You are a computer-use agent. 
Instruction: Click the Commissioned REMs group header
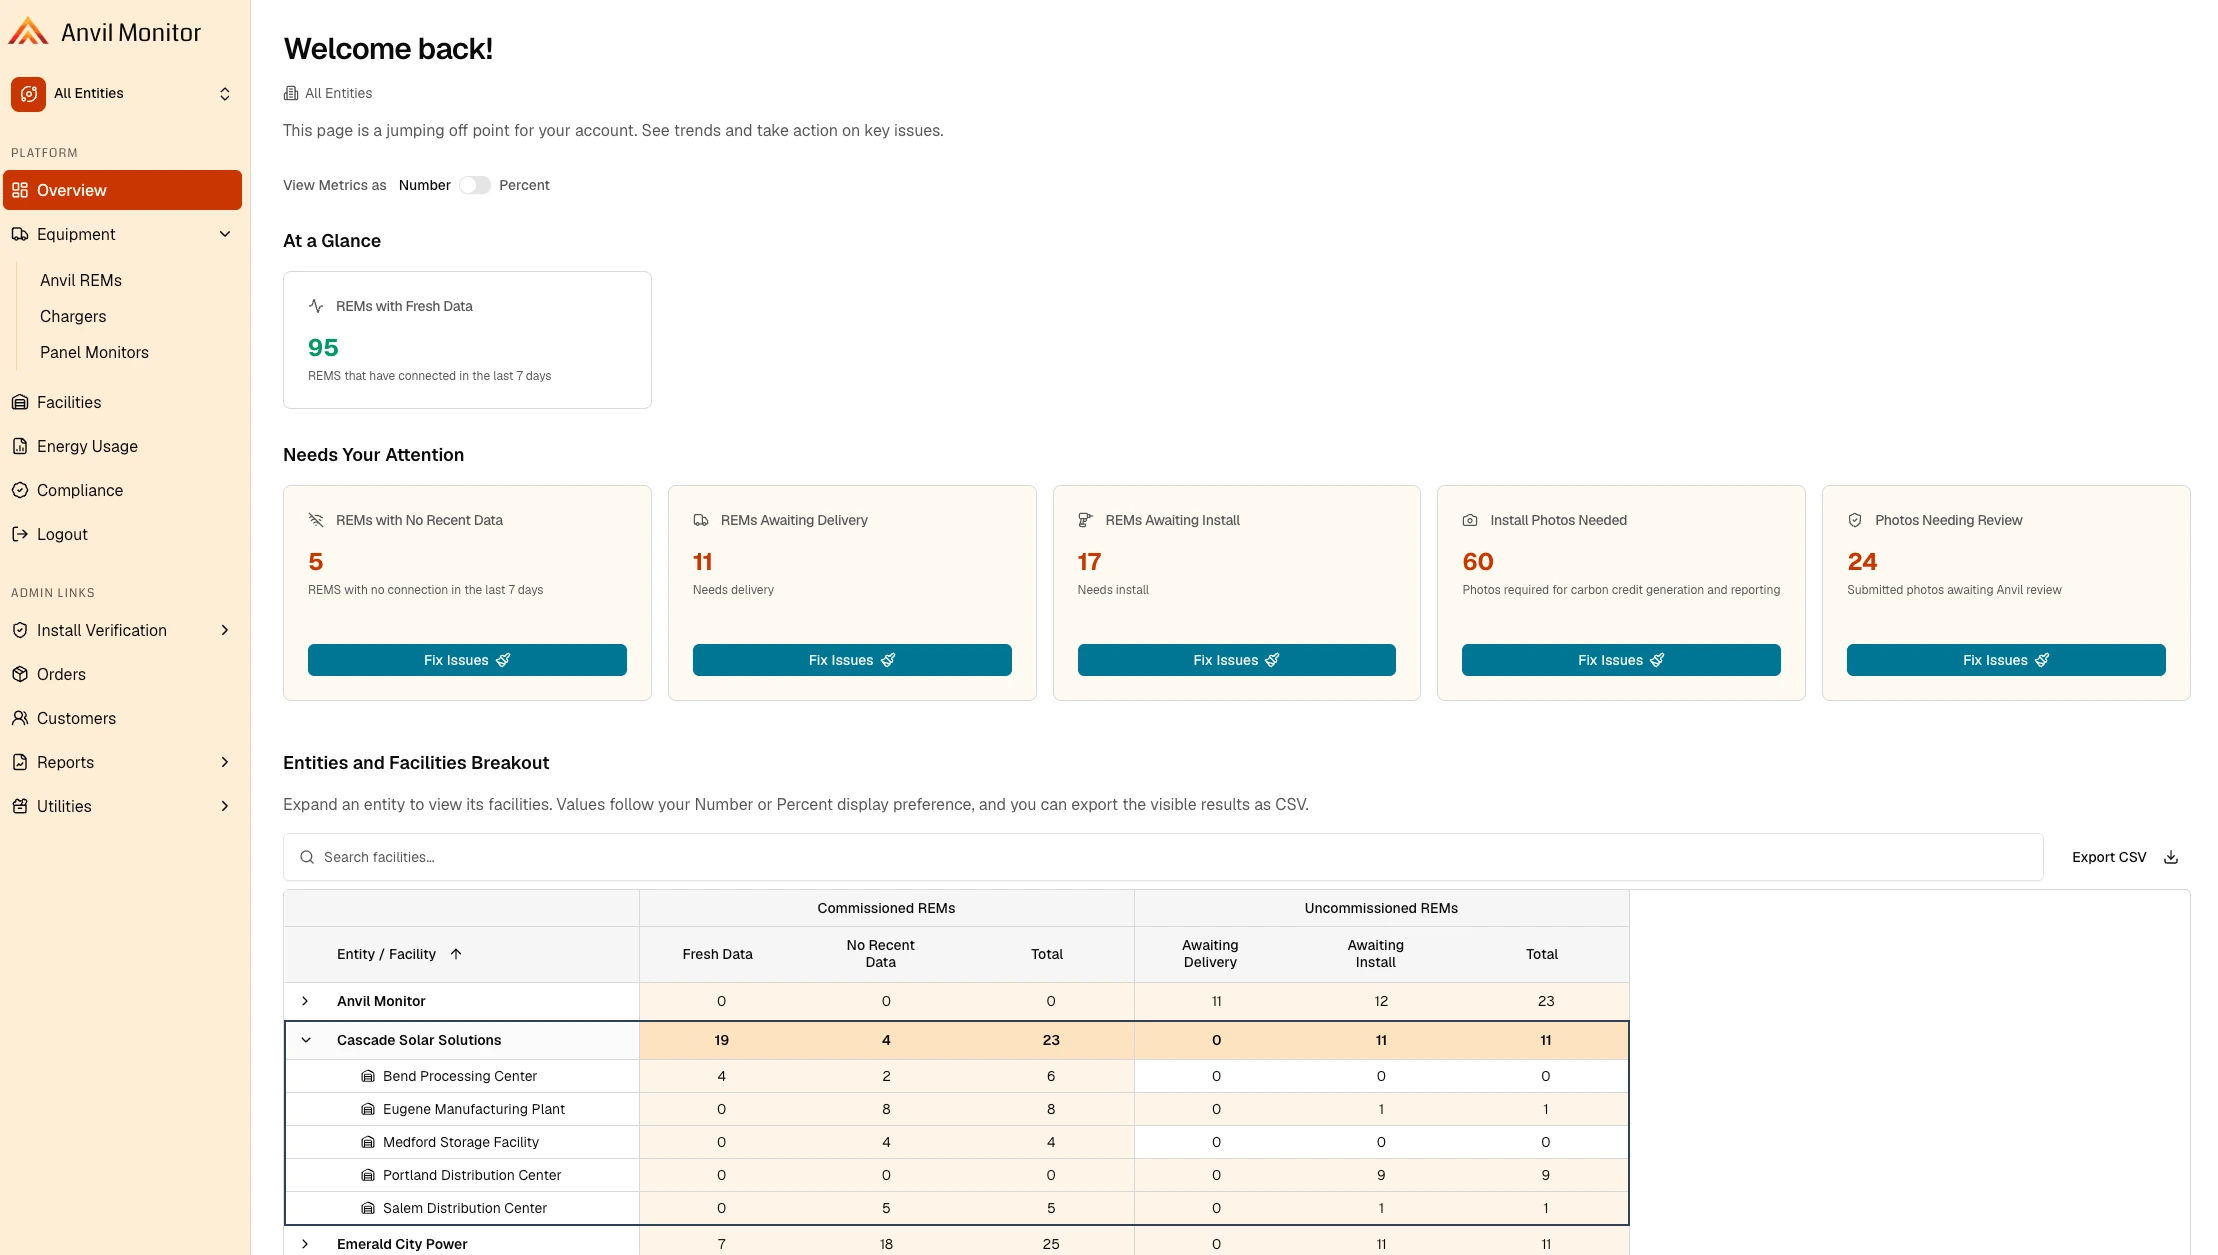click(886, 908)
